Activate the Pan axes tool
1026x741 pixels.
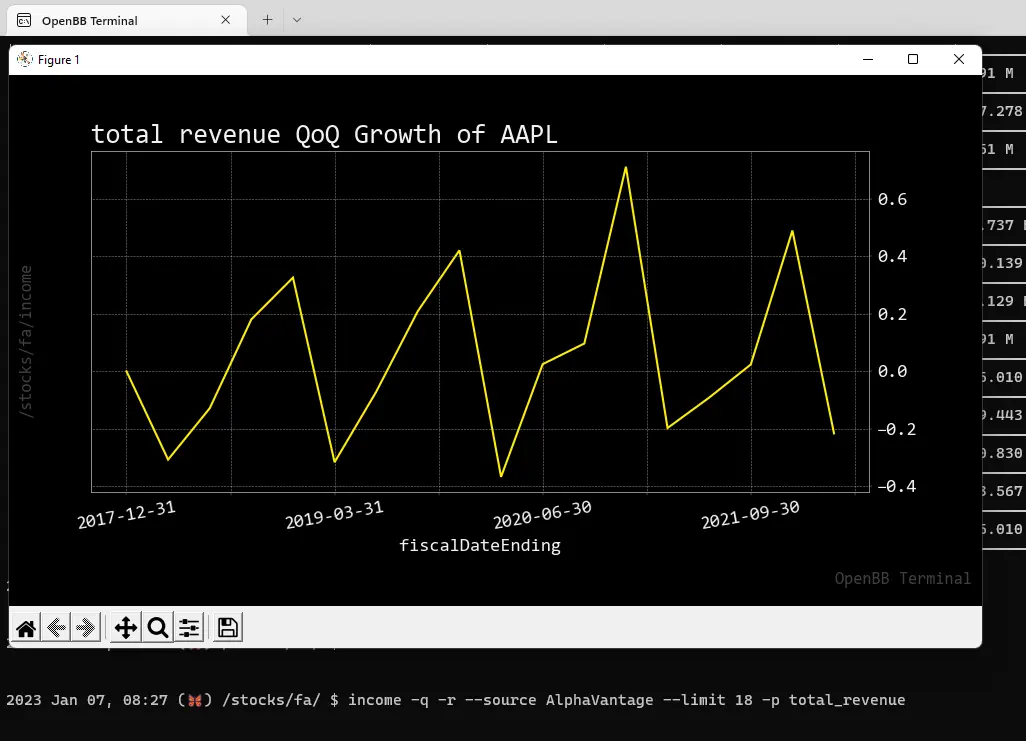pos(126,628)
